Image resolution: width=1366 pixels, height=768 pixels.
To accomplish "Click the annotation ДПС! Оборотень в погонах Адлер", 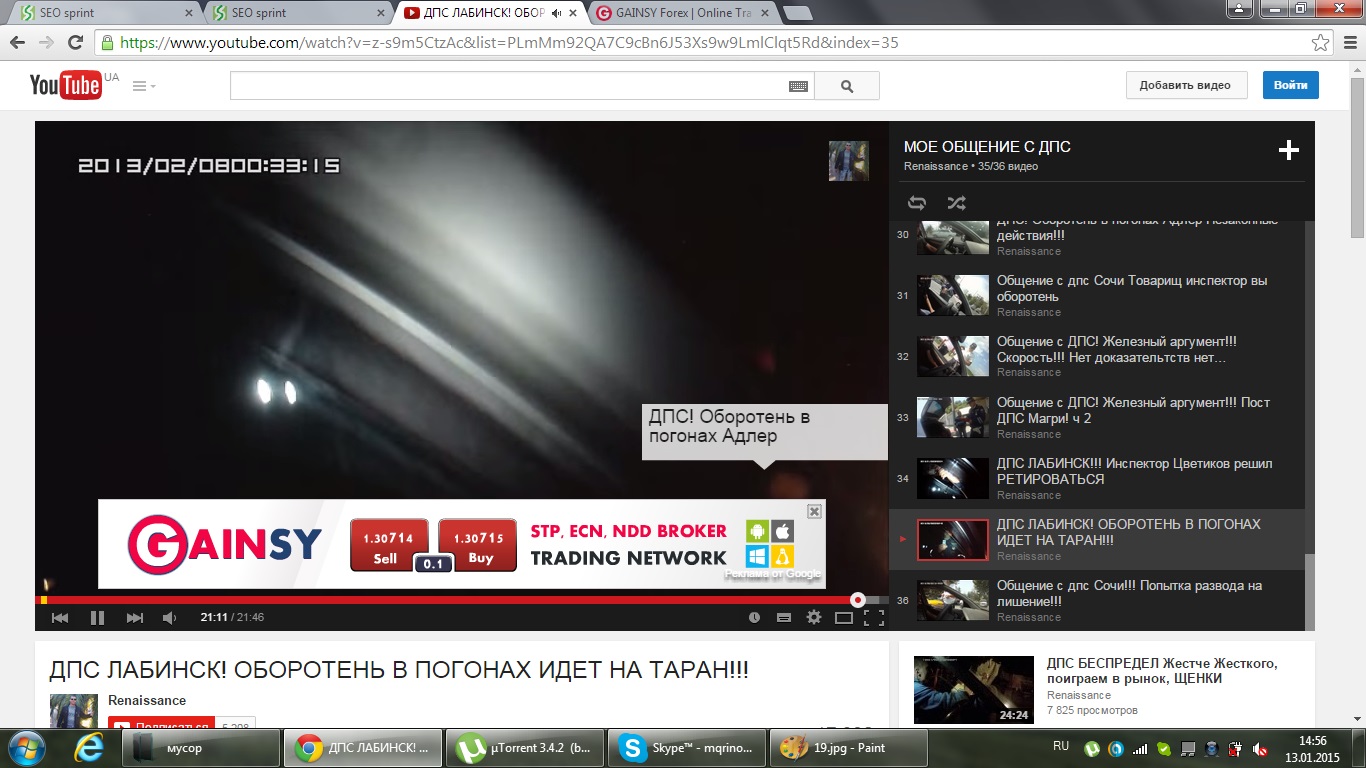I will pyautogui.click(x=764, y=432).
